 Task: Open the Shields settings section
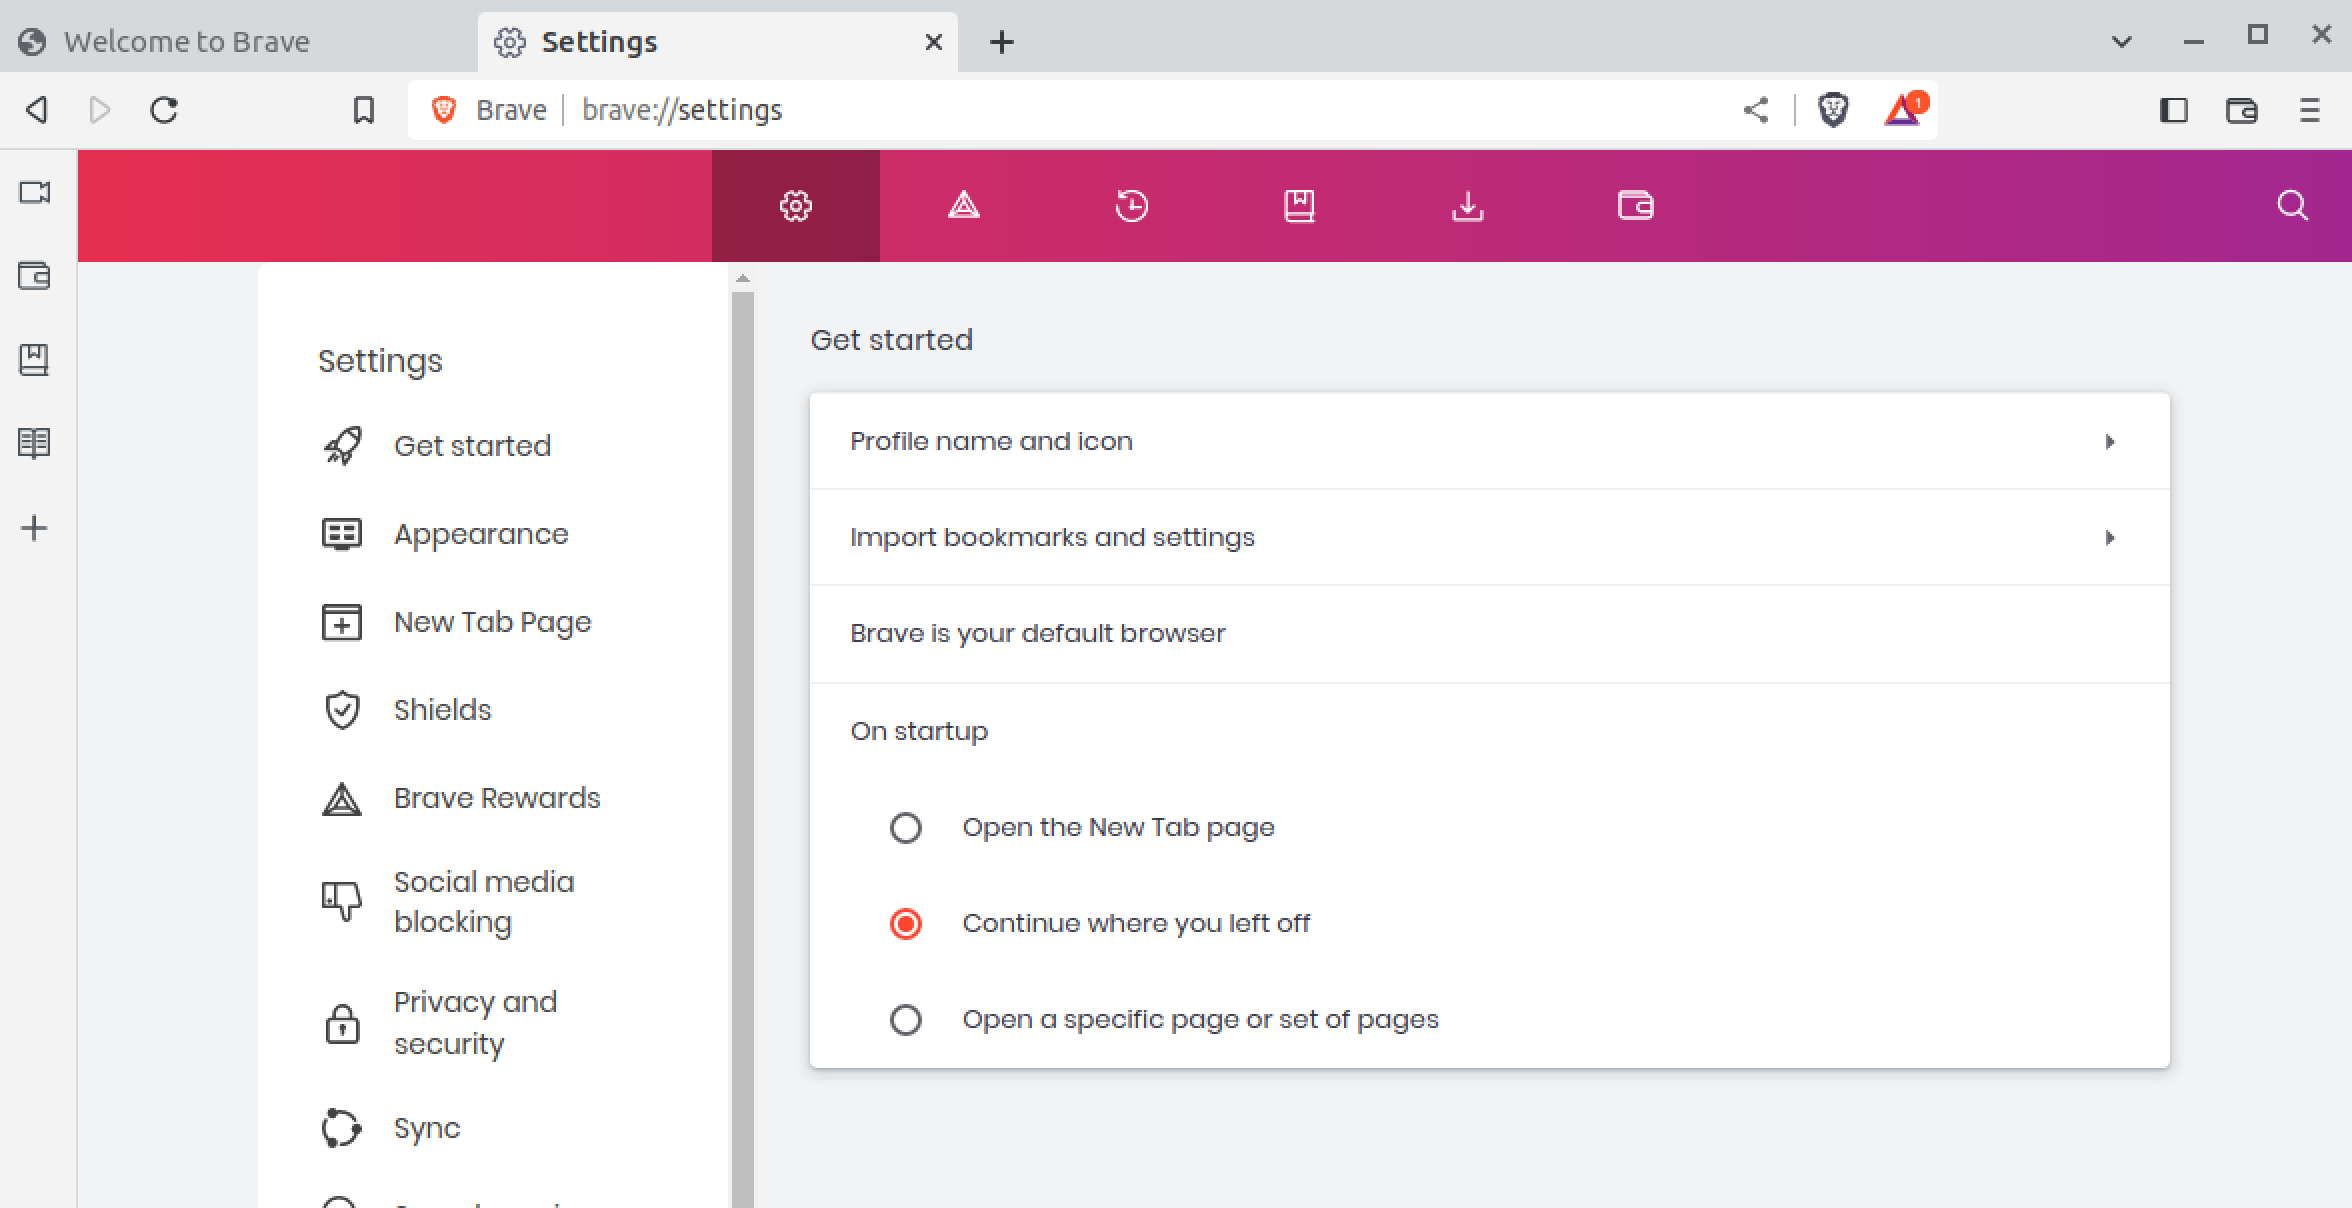(x=443, y=710)
